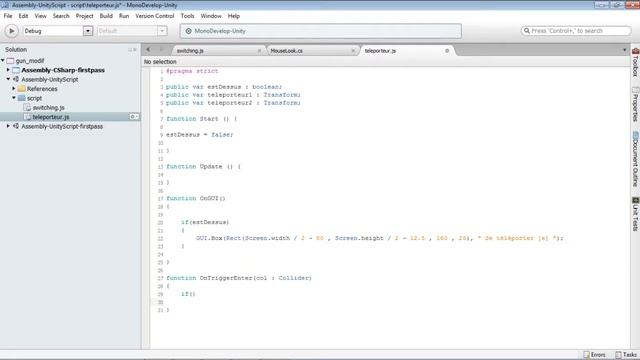Open the Default runtime dropdown

pos(162,31)
